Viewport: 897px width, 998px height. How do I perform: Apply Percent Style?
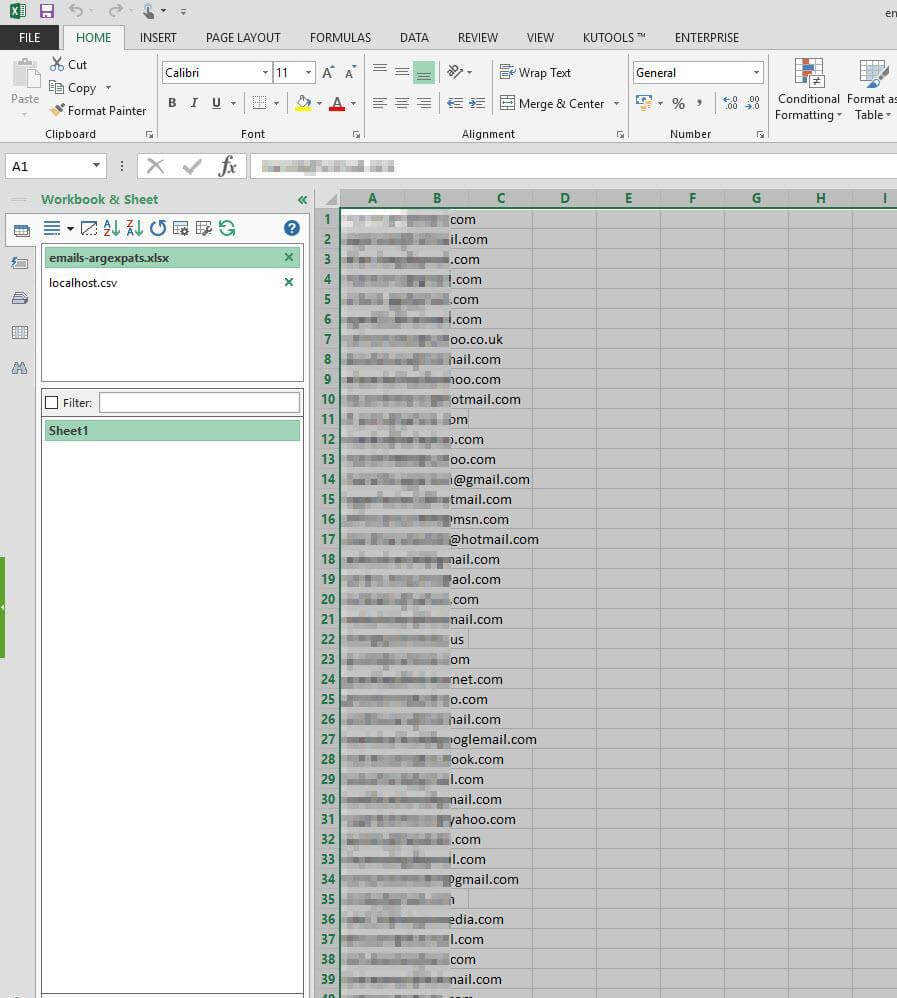pyautogui.click(x=679, y=103)
